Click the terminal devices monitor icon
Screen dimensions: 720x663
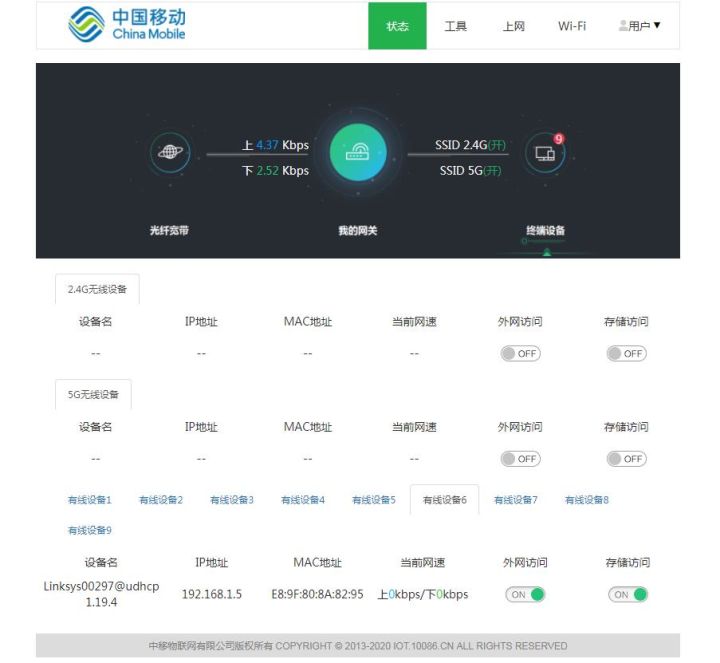(x=545, y=153)
